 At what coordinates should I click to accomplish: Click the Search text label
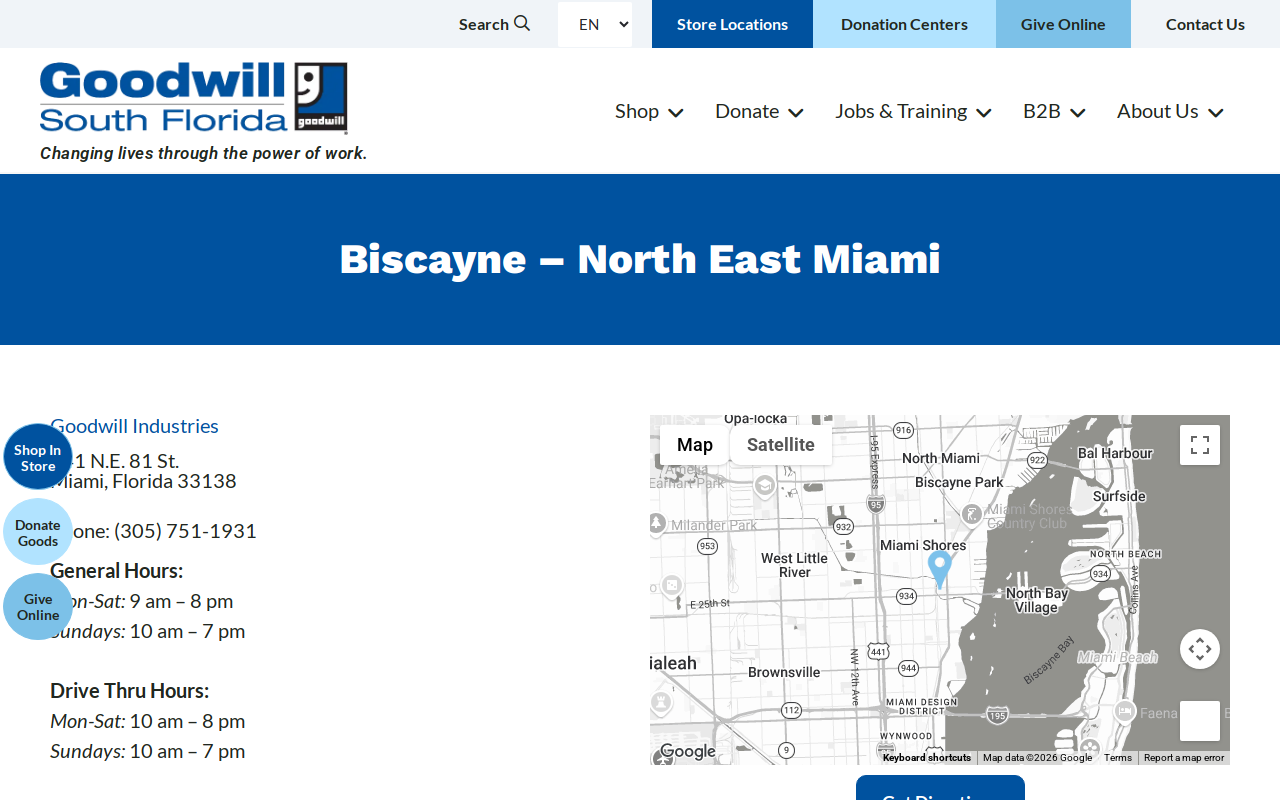[x=484, y=24]
